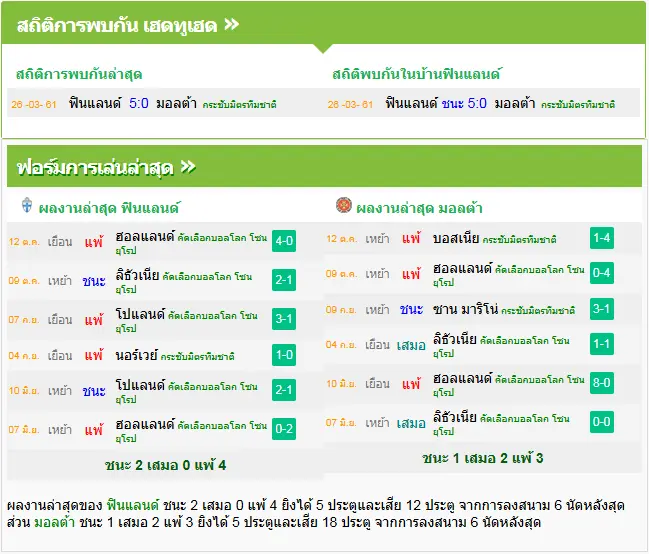Click the นอร์เวย์ team name in Finland's list
Screen dimensions: 649x554
(x=137, y=355)
